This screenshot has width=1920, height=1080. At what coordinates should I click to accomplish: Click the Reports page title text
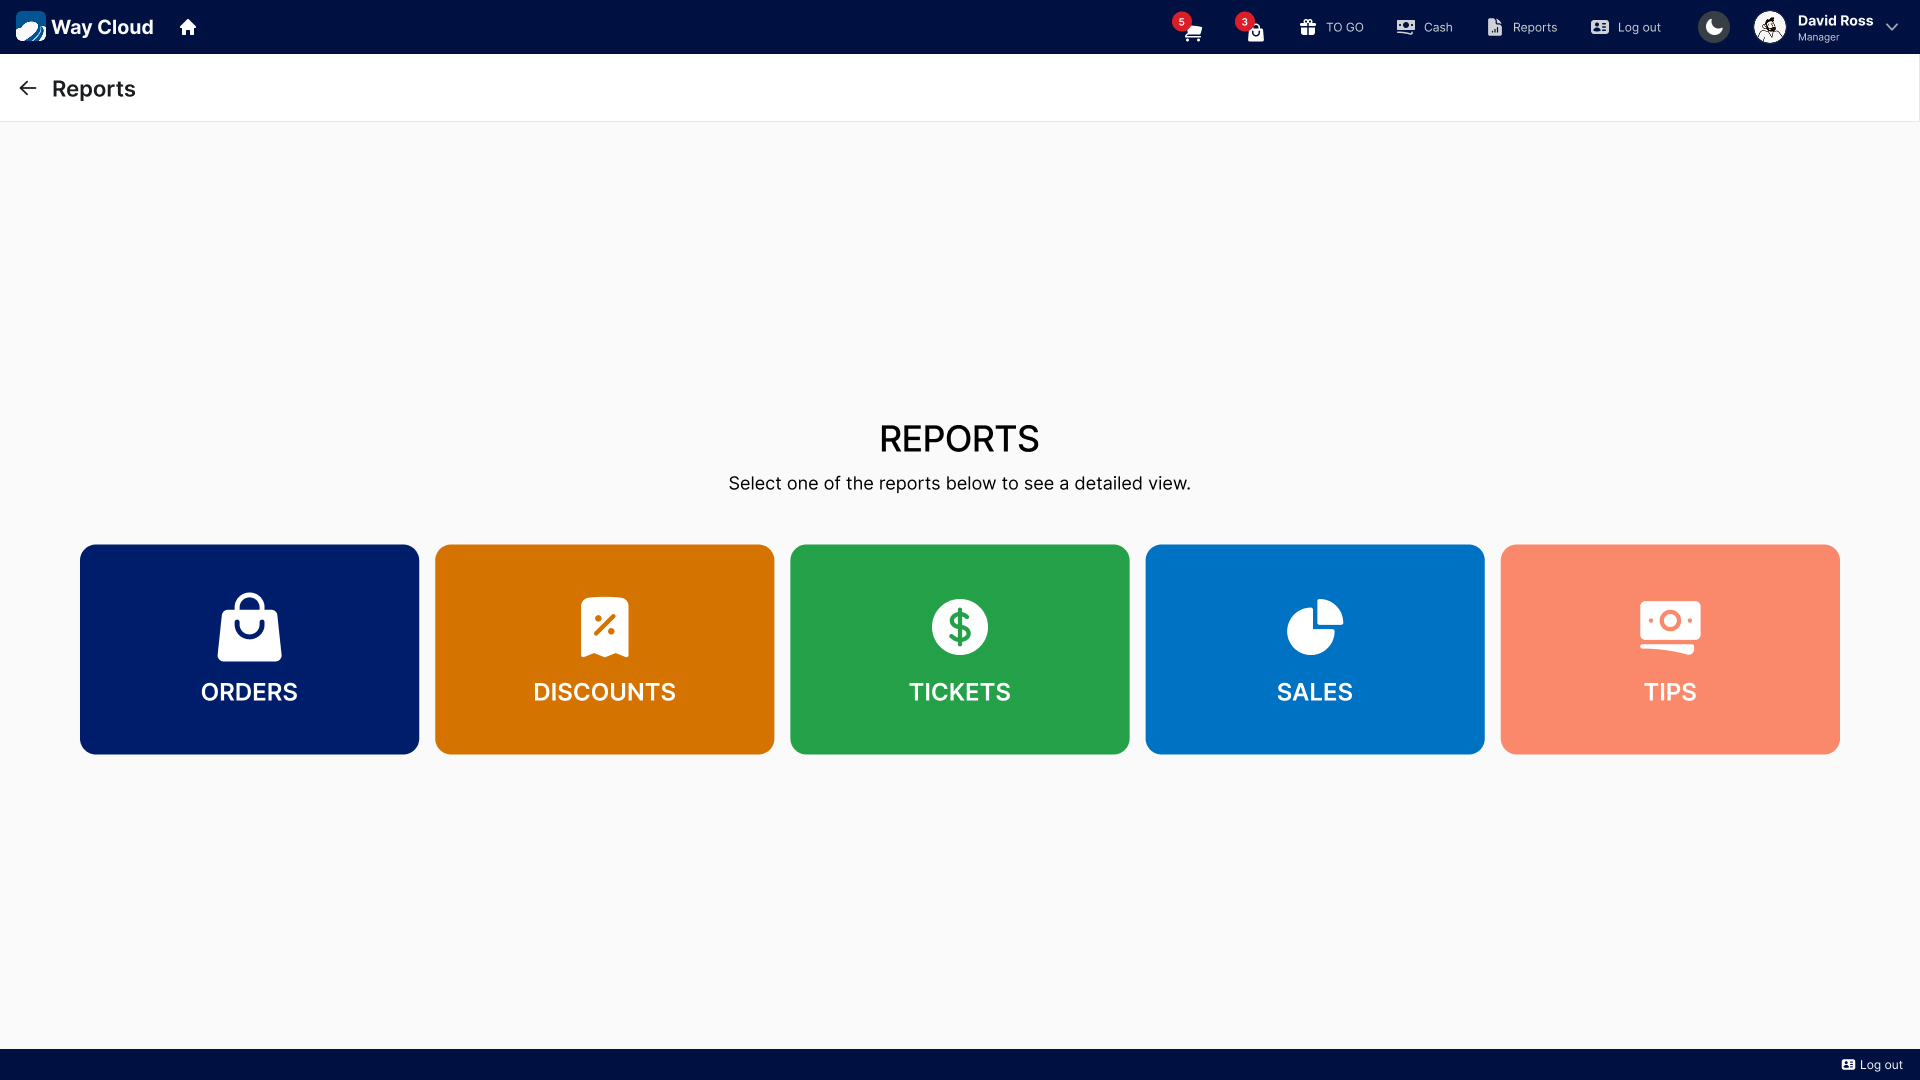[x=94, y=88]
